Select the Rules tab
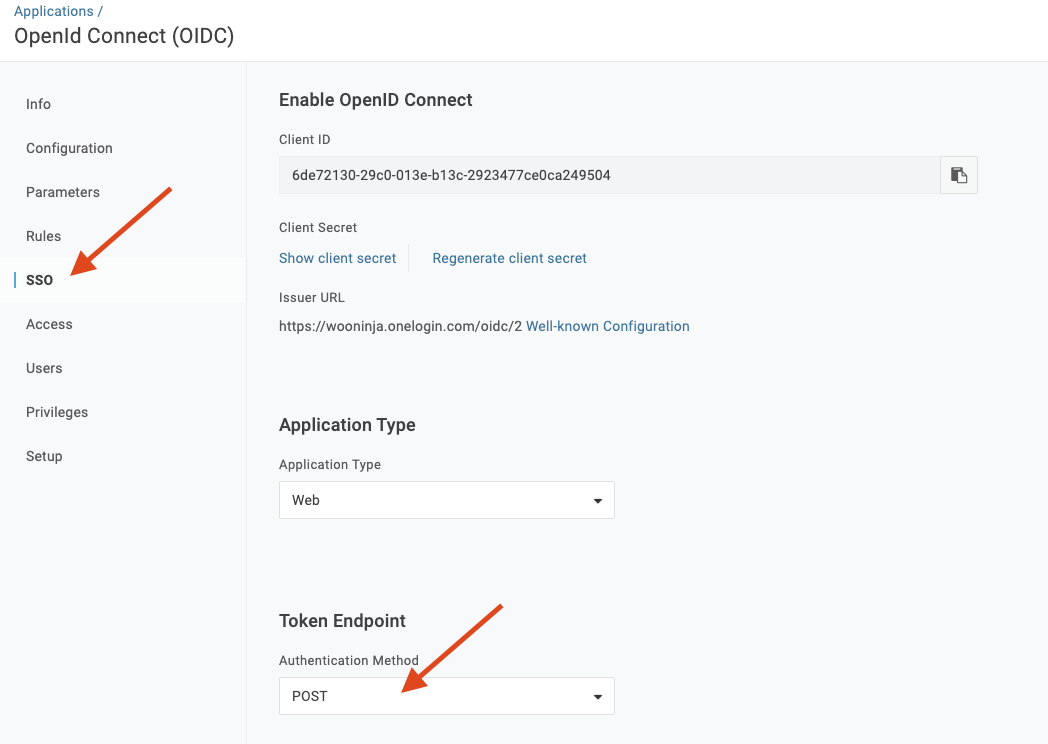The height and width of the screenshot is (744, 1048). 44,236
